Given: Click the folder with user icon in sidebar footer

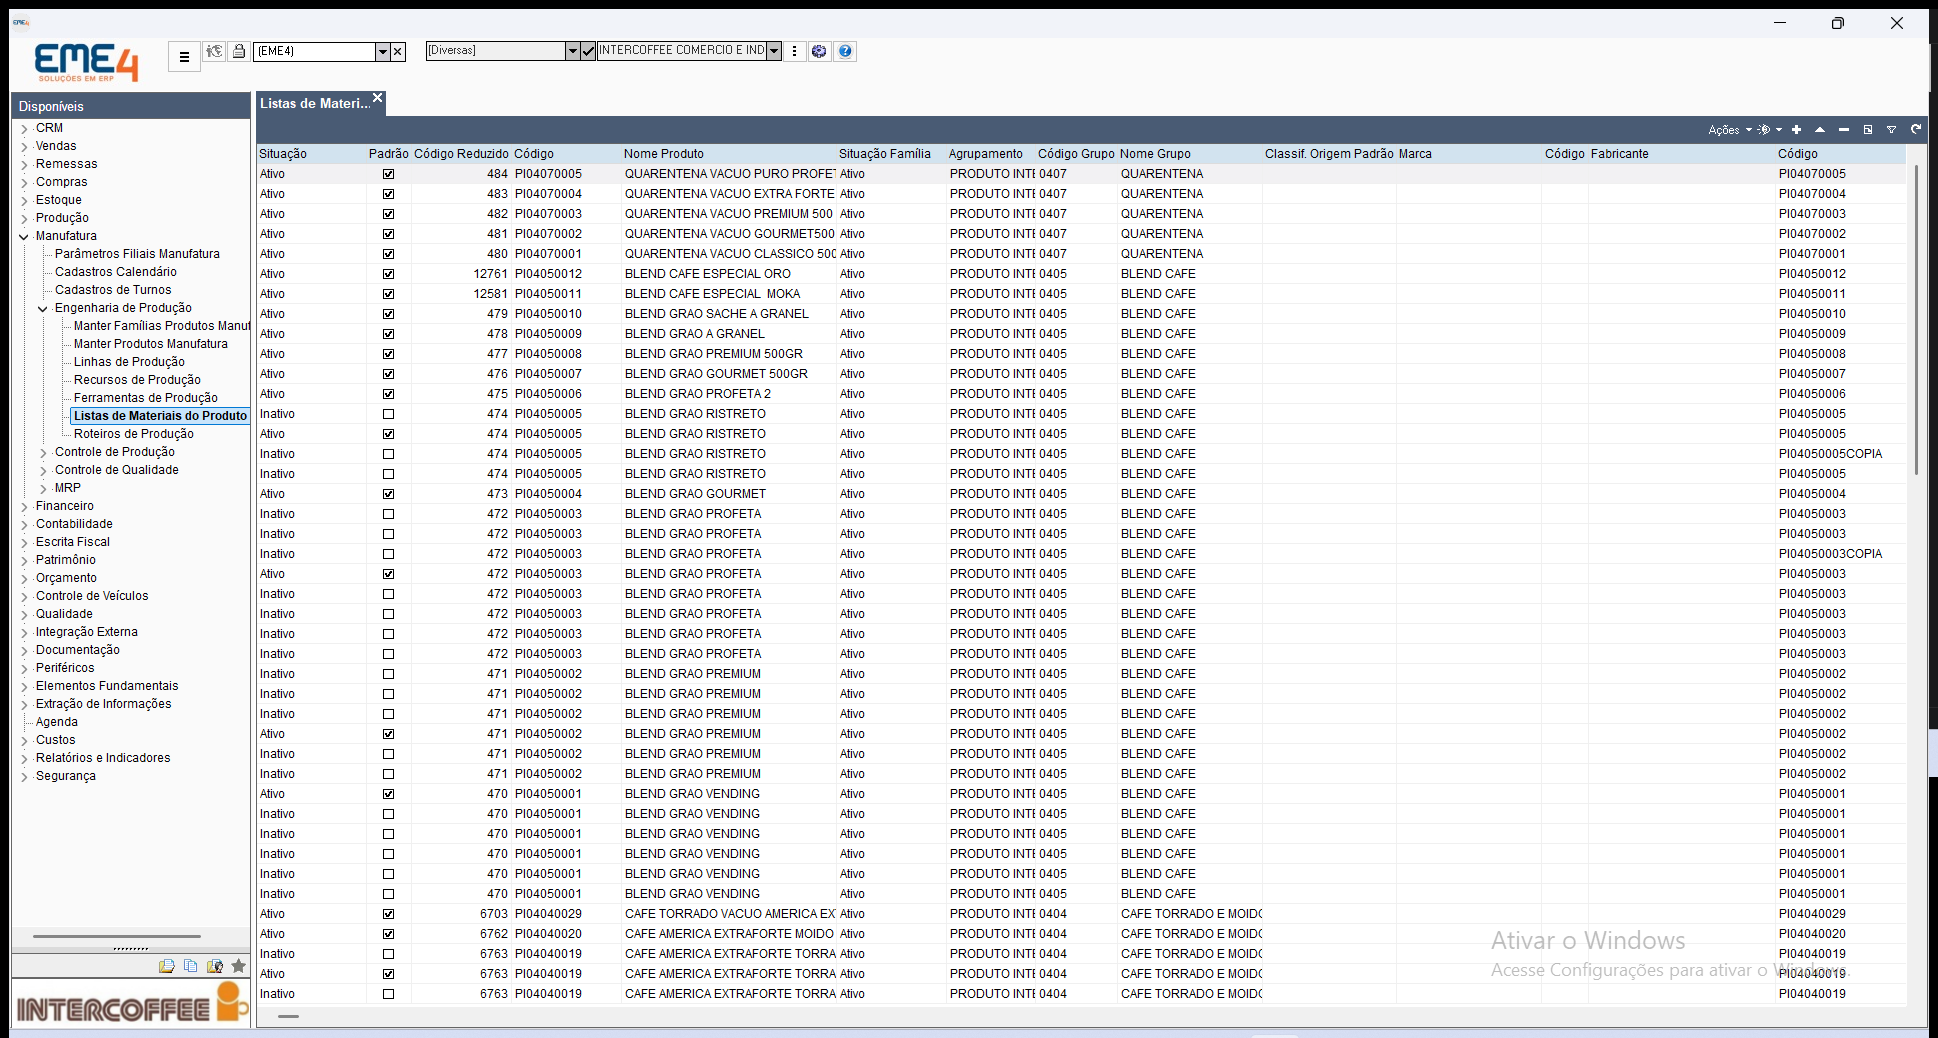Looking at the screenshot, I should pyautogui.click(x=214, y=966).
